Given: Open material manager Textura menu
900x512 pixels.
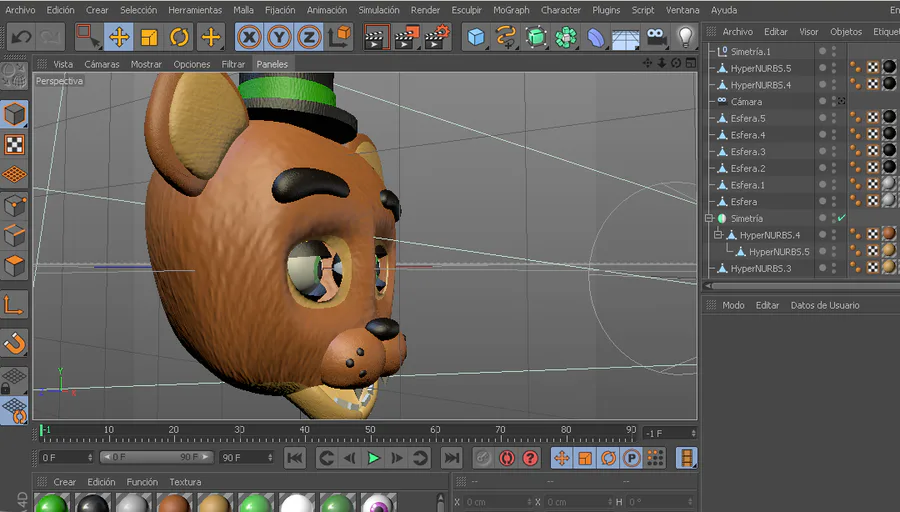Looking at the screenshot, I should pyautogui.click(x=185, y=482).
